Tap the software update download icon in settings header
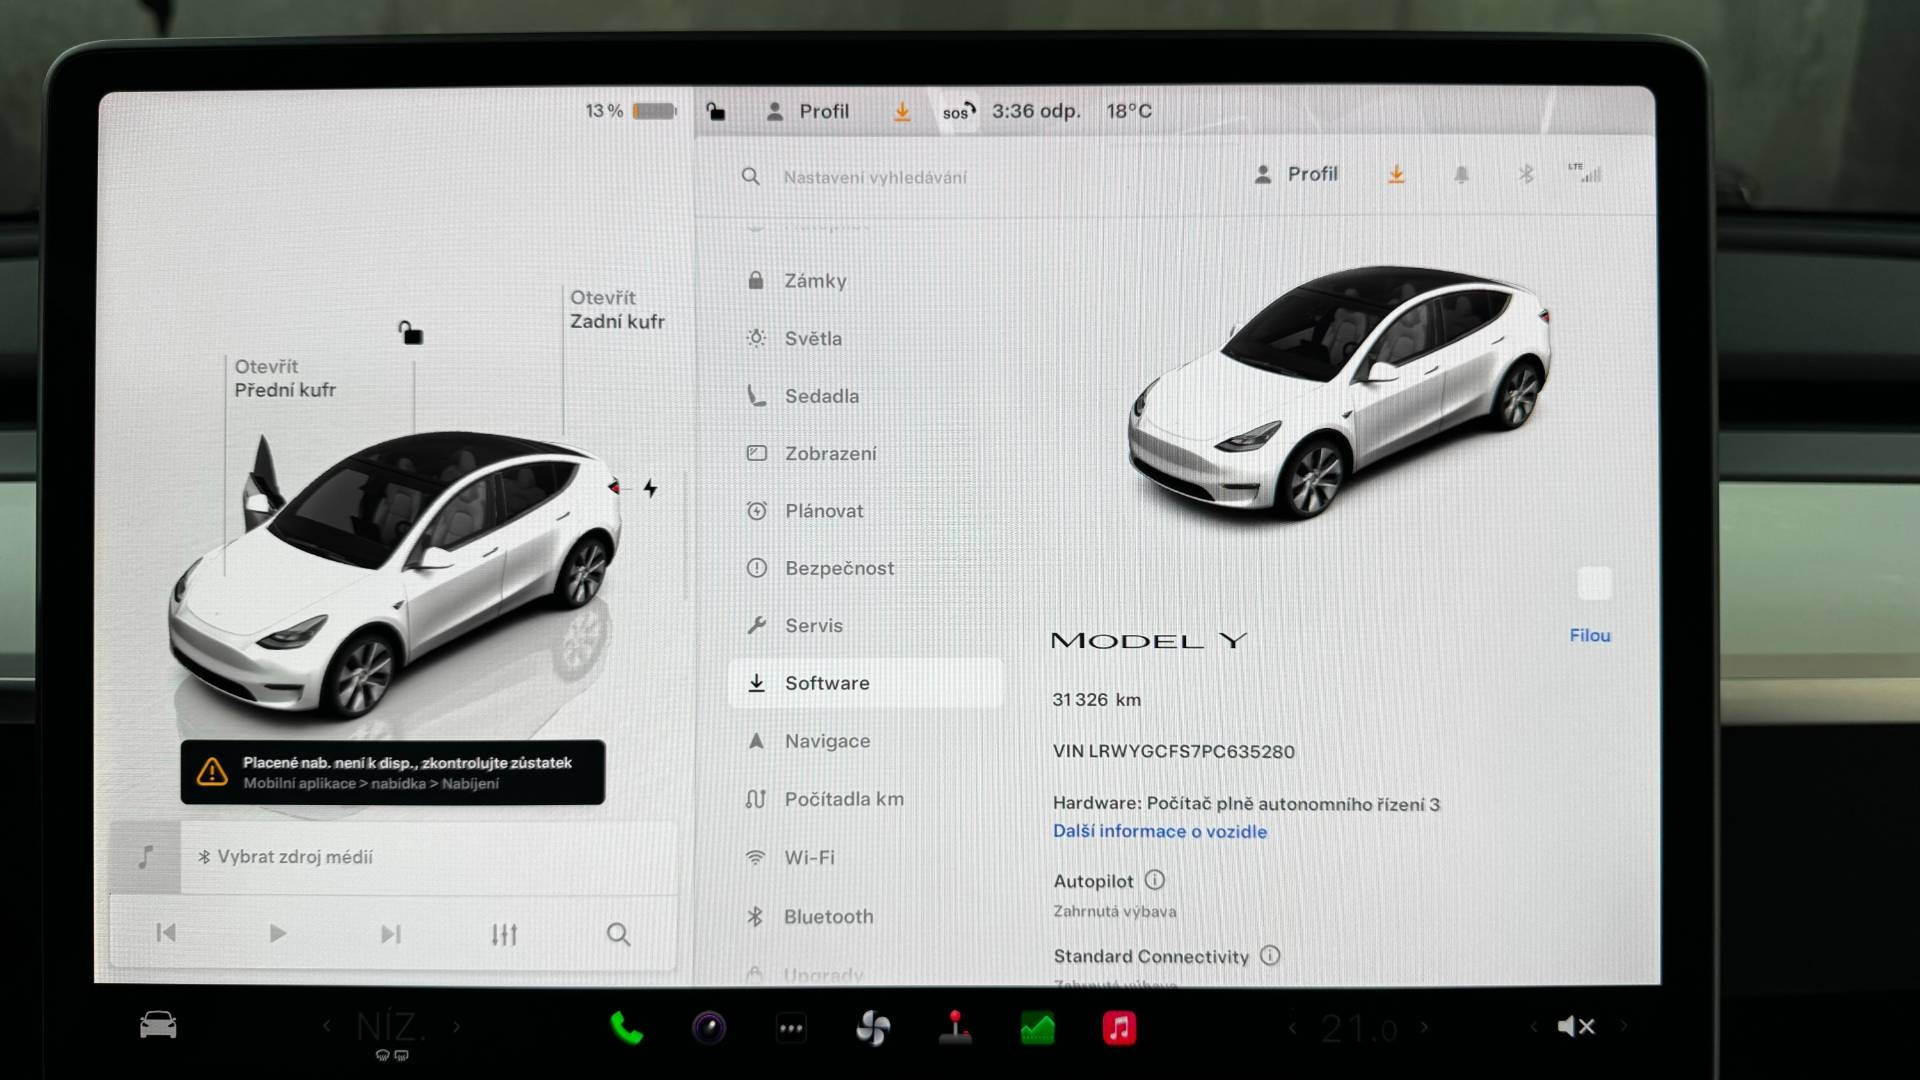Viewport: 1920px width, 1080px height. [x=1396, y=175]
